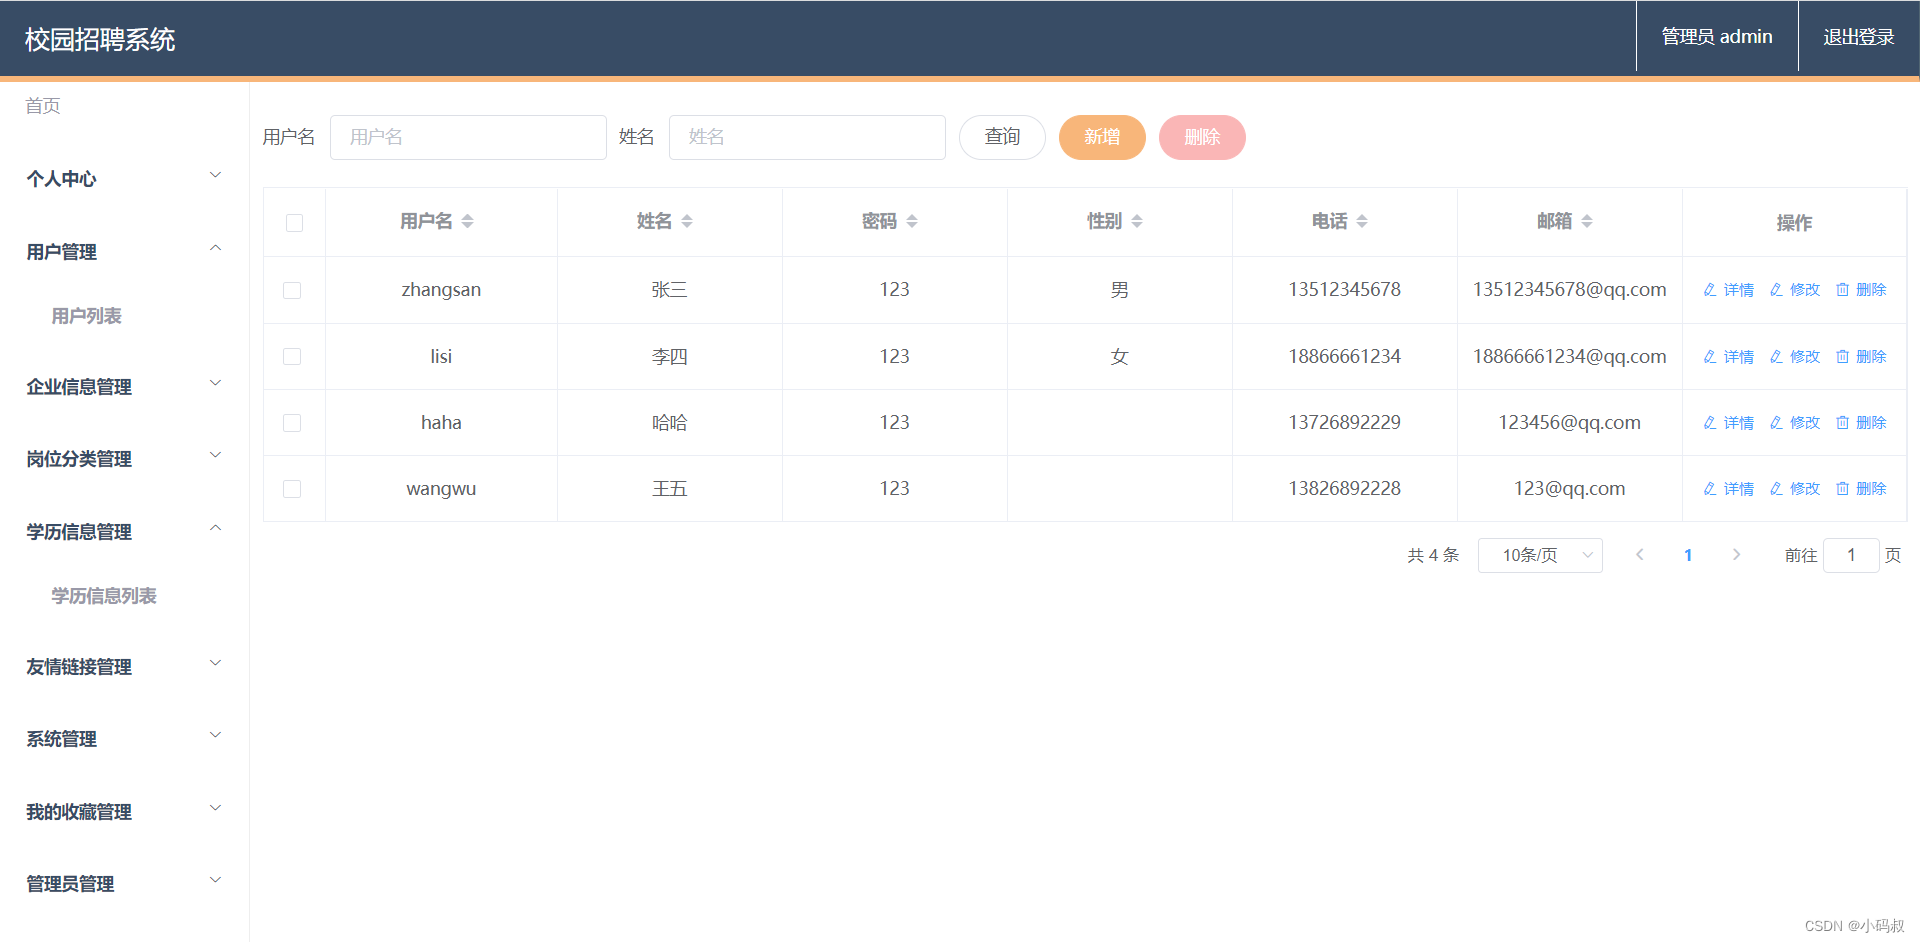The height and width of the screenshot is (942, 1920).
Task: Edit the haha user row
Action: point(1795,423)
